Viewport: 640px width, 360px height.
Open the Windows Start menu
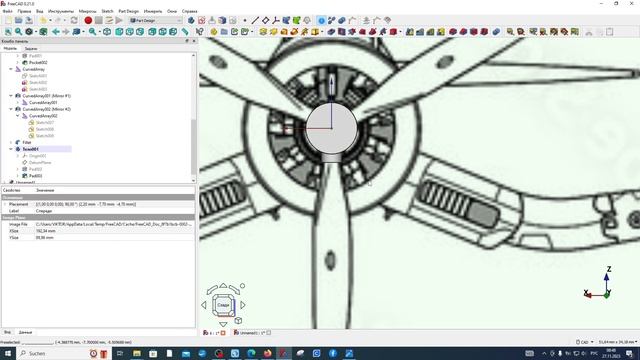point(8,353)
